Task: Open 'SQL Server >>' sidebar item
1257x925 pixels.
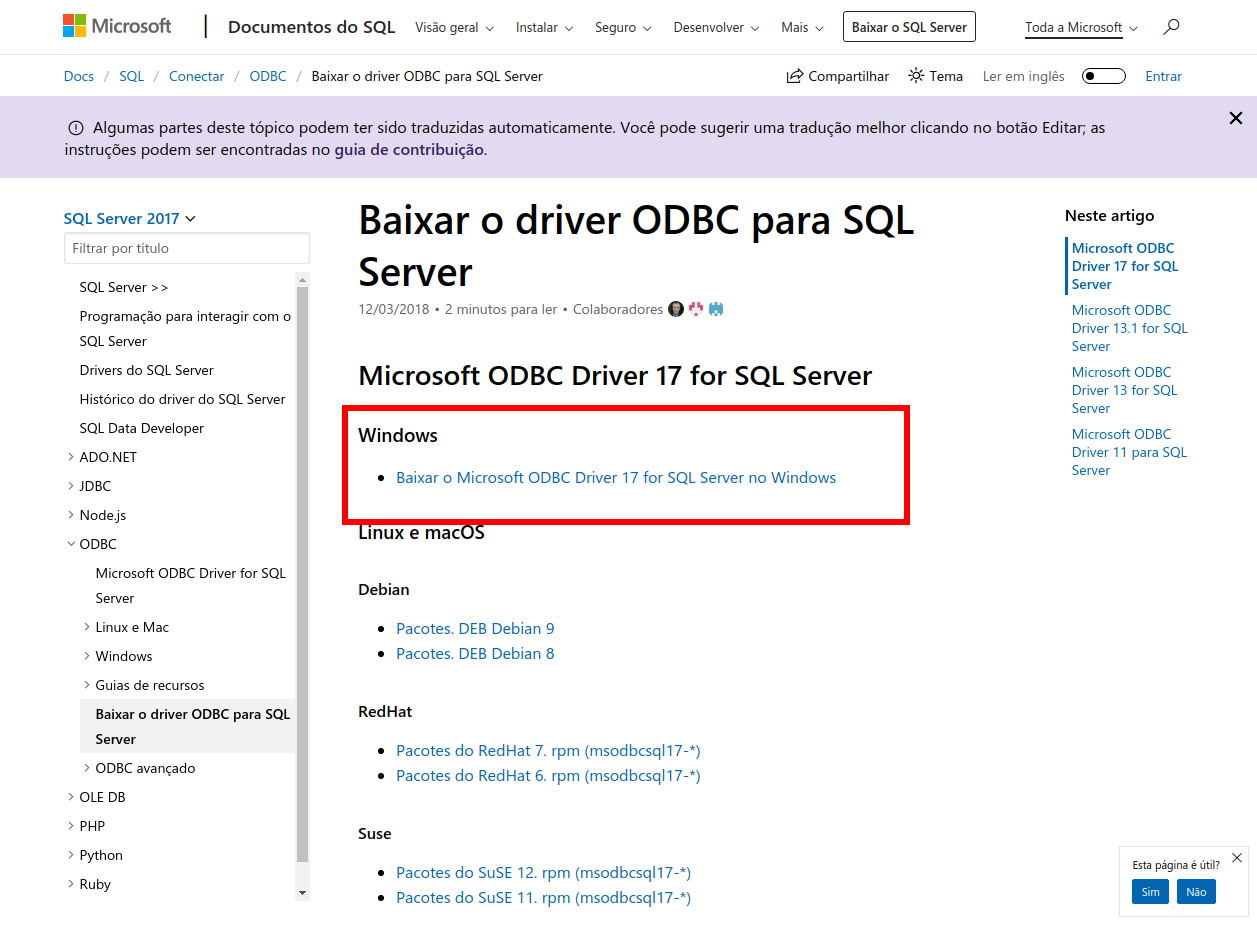Action: [x=124, y=287]
